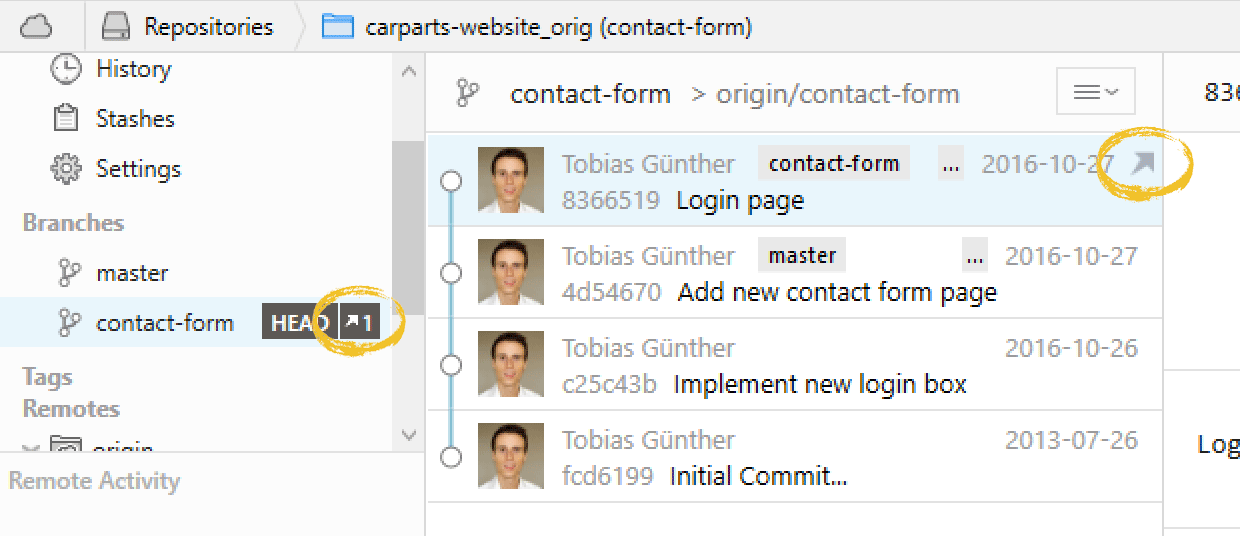Click the Settings gear icon

[66, 169]
